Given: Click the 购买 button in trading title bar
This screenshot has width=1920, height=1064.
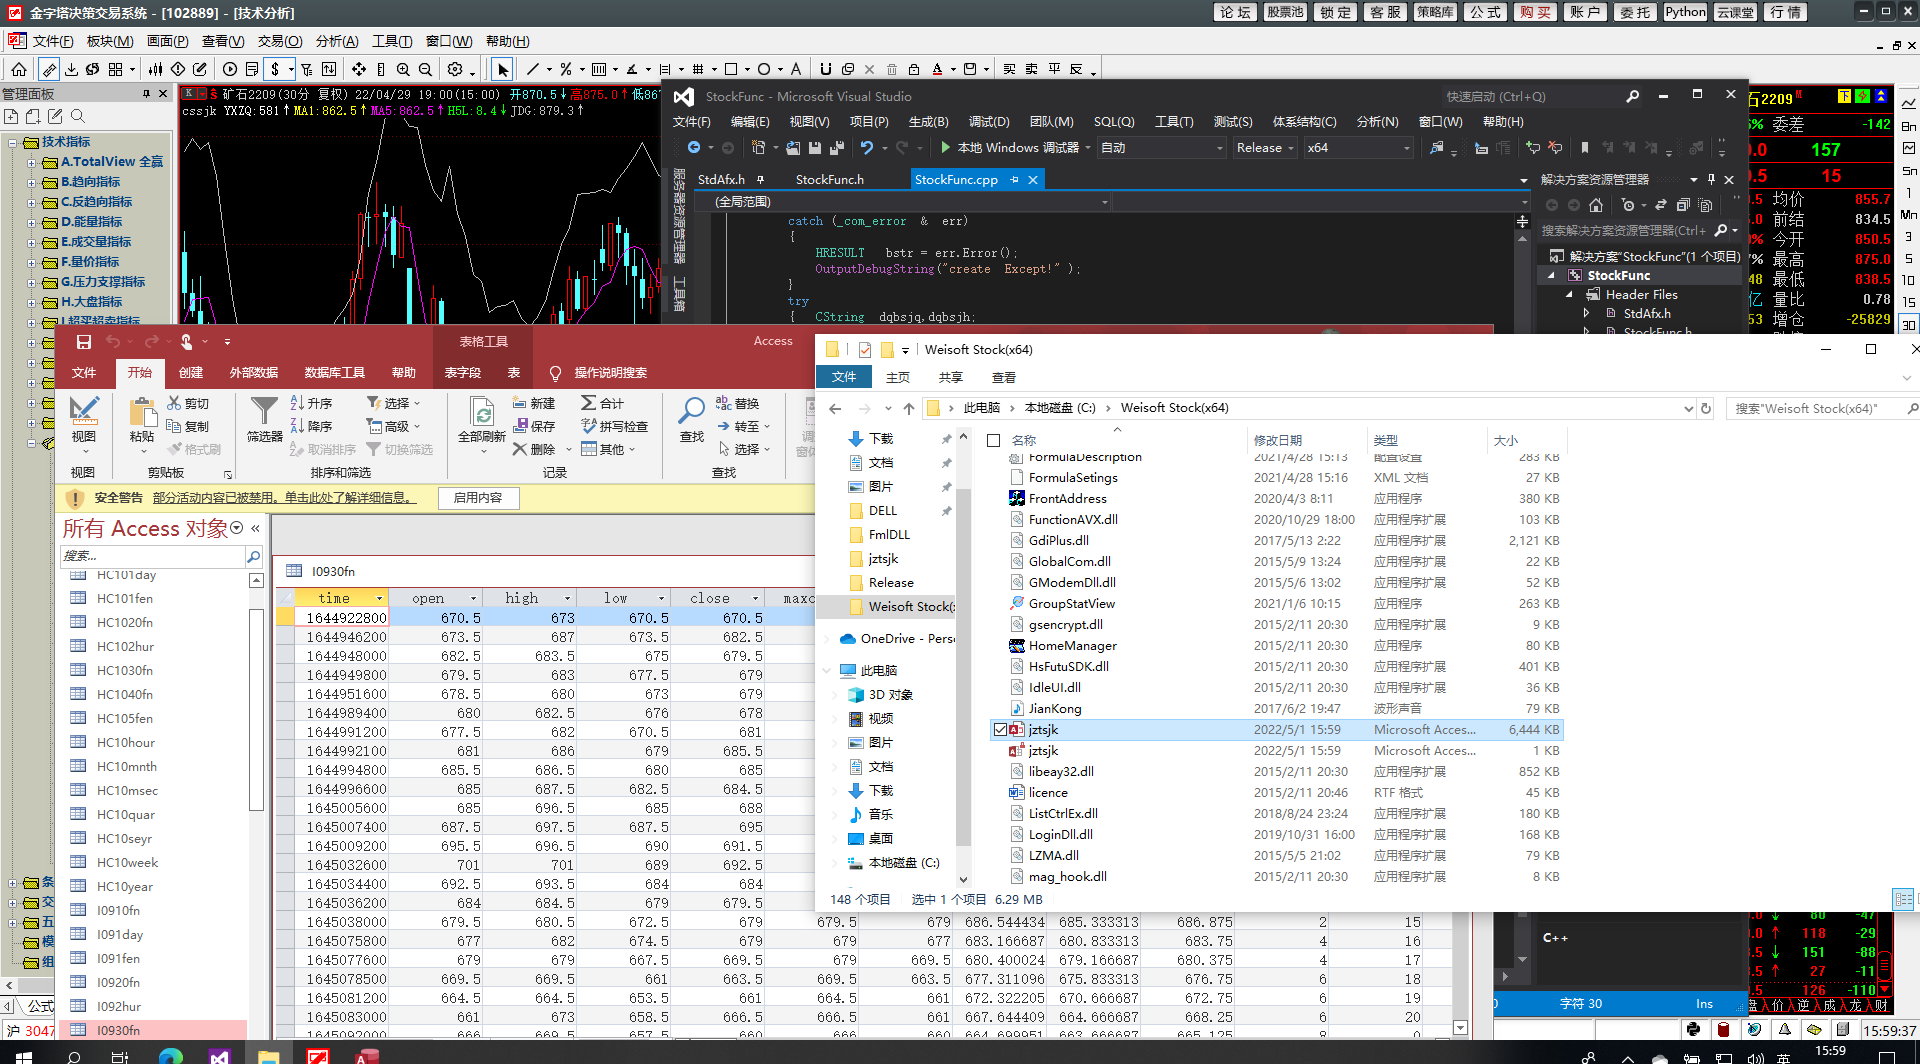Looking at the screenshot, I should coord(1535,12).
